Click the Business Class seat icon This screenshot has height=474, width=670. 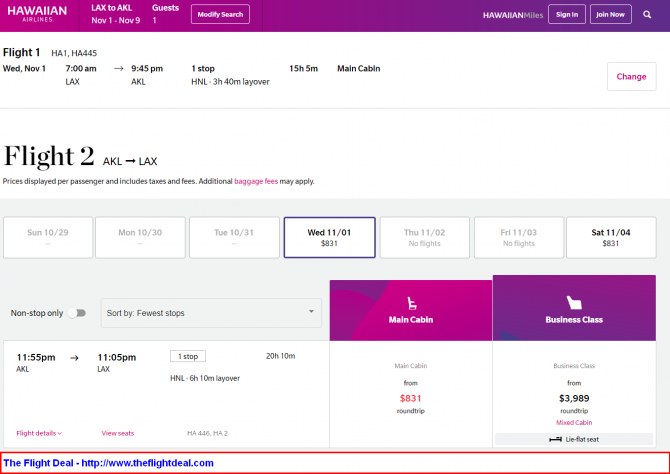click(x=574, y=303)
